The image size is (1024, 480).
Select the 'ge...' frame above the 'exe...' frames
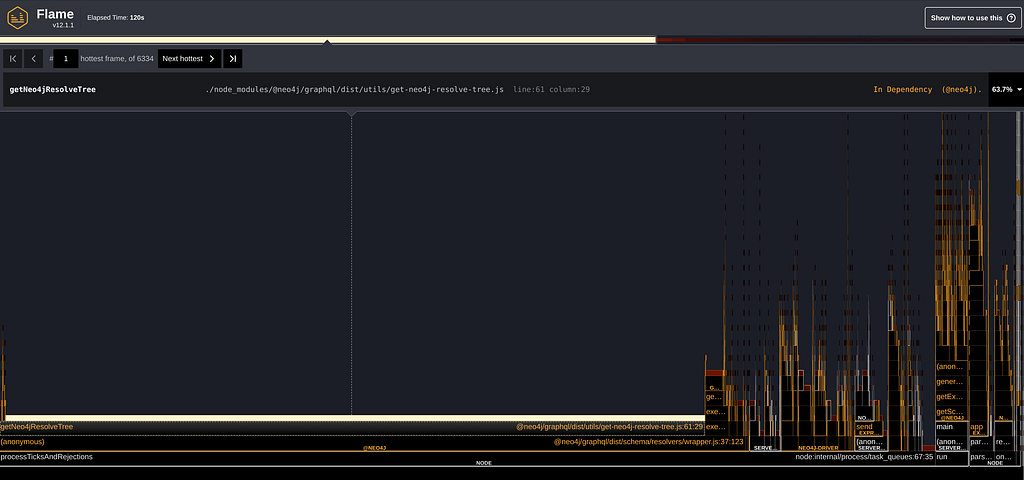[x=714, y=397]
